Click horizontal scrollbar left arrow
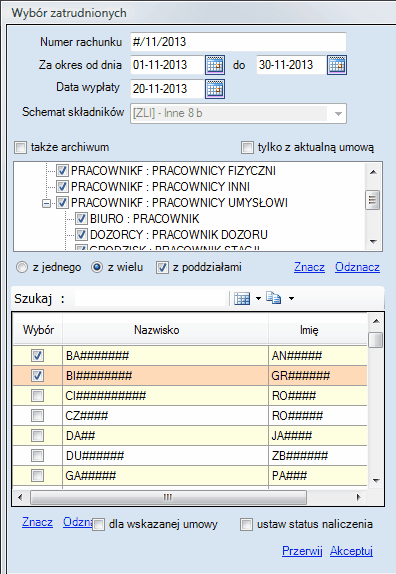Viewport: 396px width, 574px height. click(20, 497)
